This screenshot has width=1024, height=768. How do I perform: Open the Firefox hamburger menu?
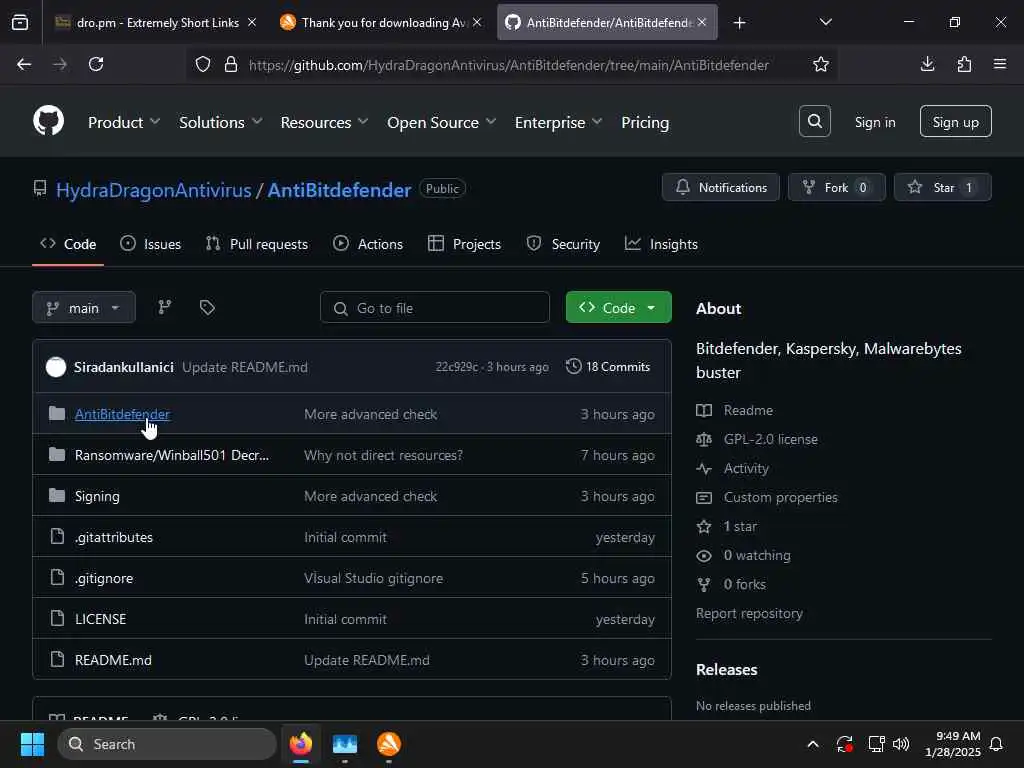[x=1000, y=64]
